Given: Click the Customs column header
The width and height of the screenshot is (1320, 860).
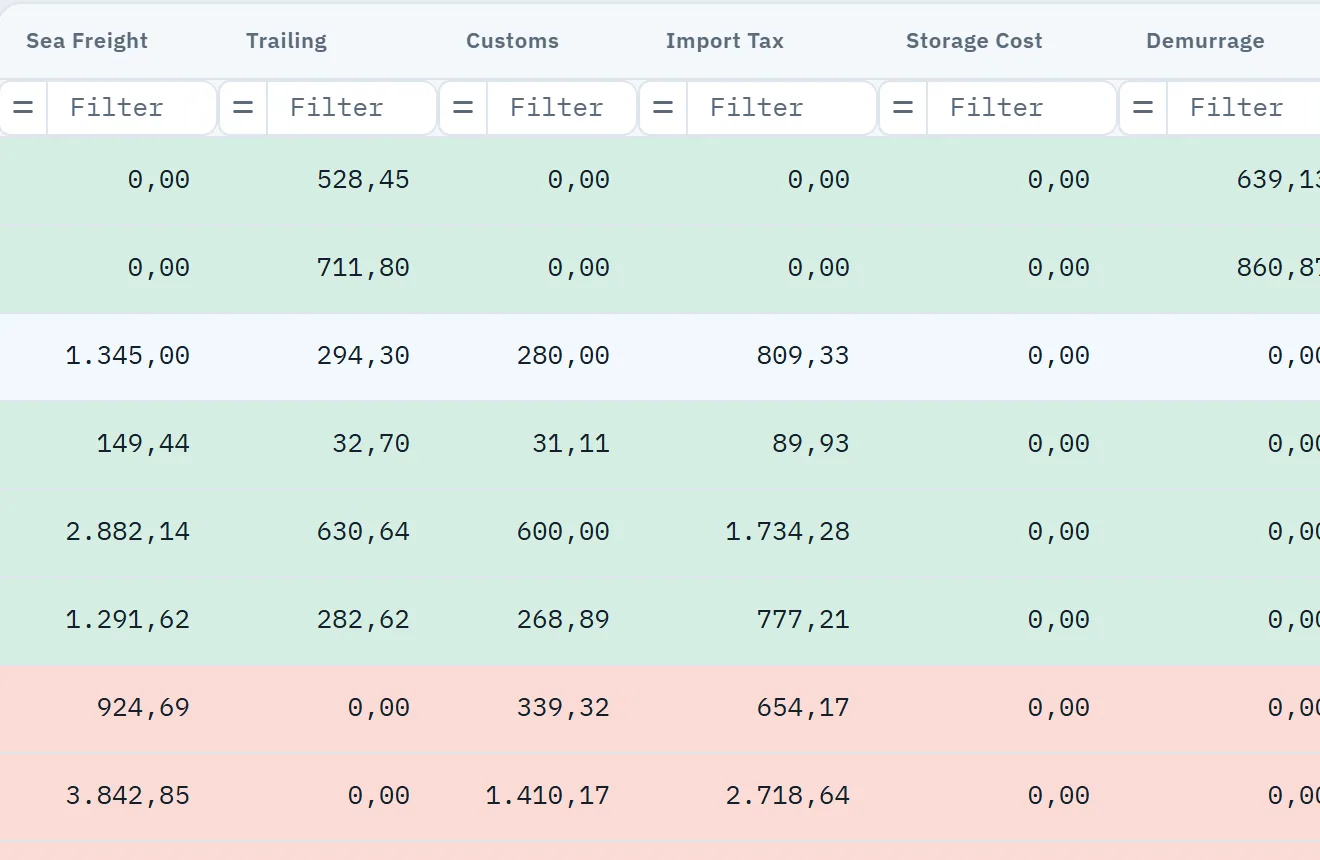Looking at the screenshot, I should point(512,41).
